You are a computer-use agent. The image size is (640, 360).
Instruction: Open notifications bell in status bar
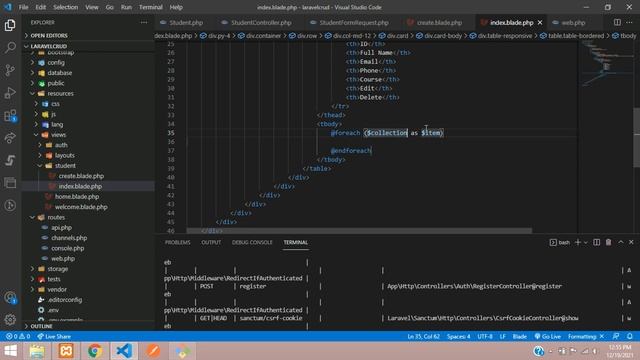(x=630, y=336)
